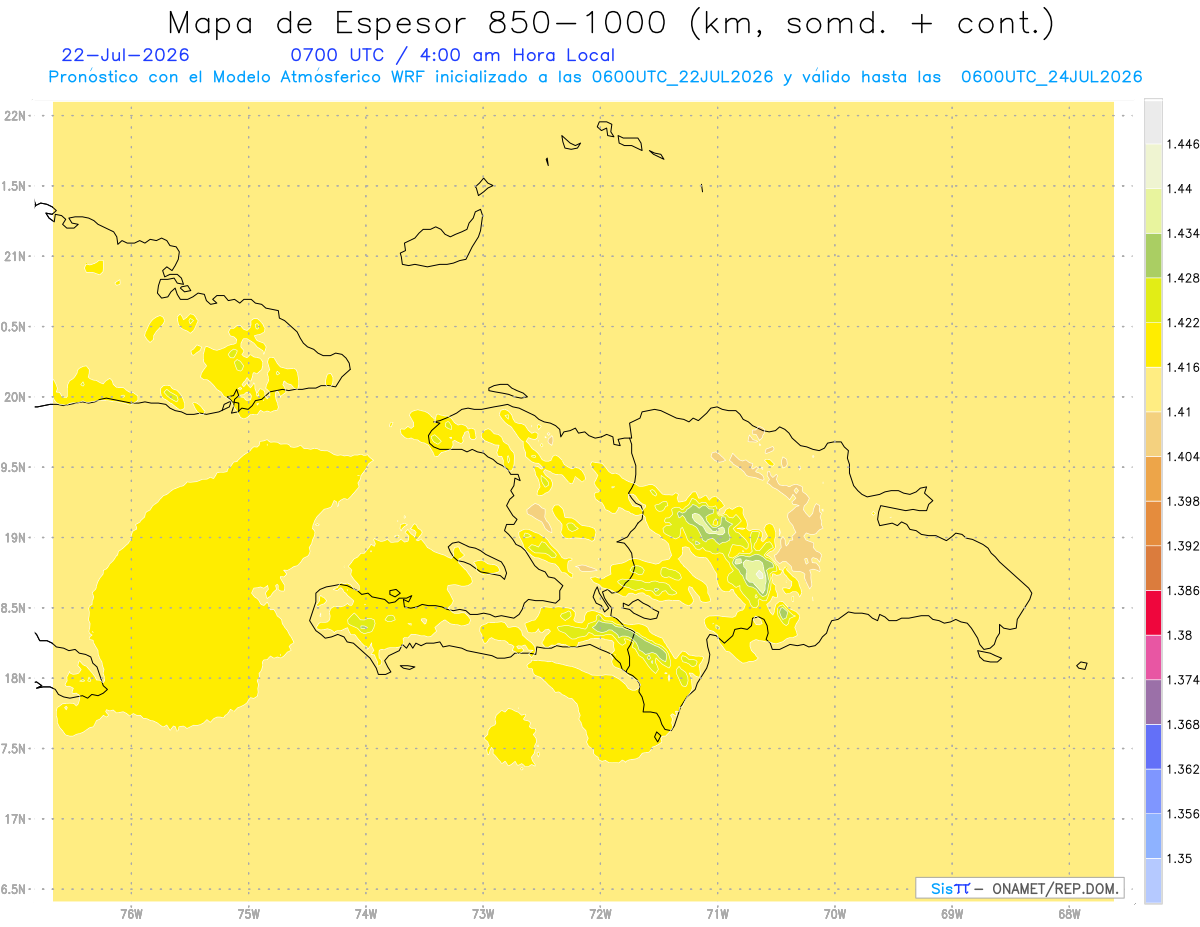Click the 73W longitude label
The height and width of the screenshot is (927, 1200).
[x=483, y=913]
